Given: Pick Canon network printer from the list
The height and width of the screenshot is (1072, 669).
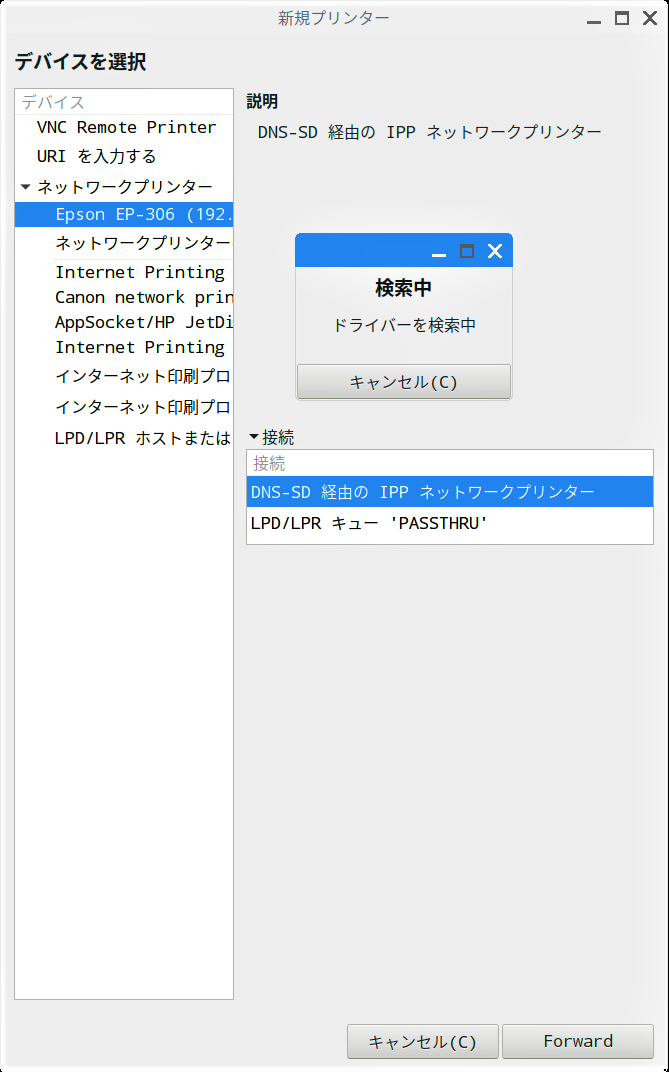Looking at the screenshot, I should [x=143, y=297].
